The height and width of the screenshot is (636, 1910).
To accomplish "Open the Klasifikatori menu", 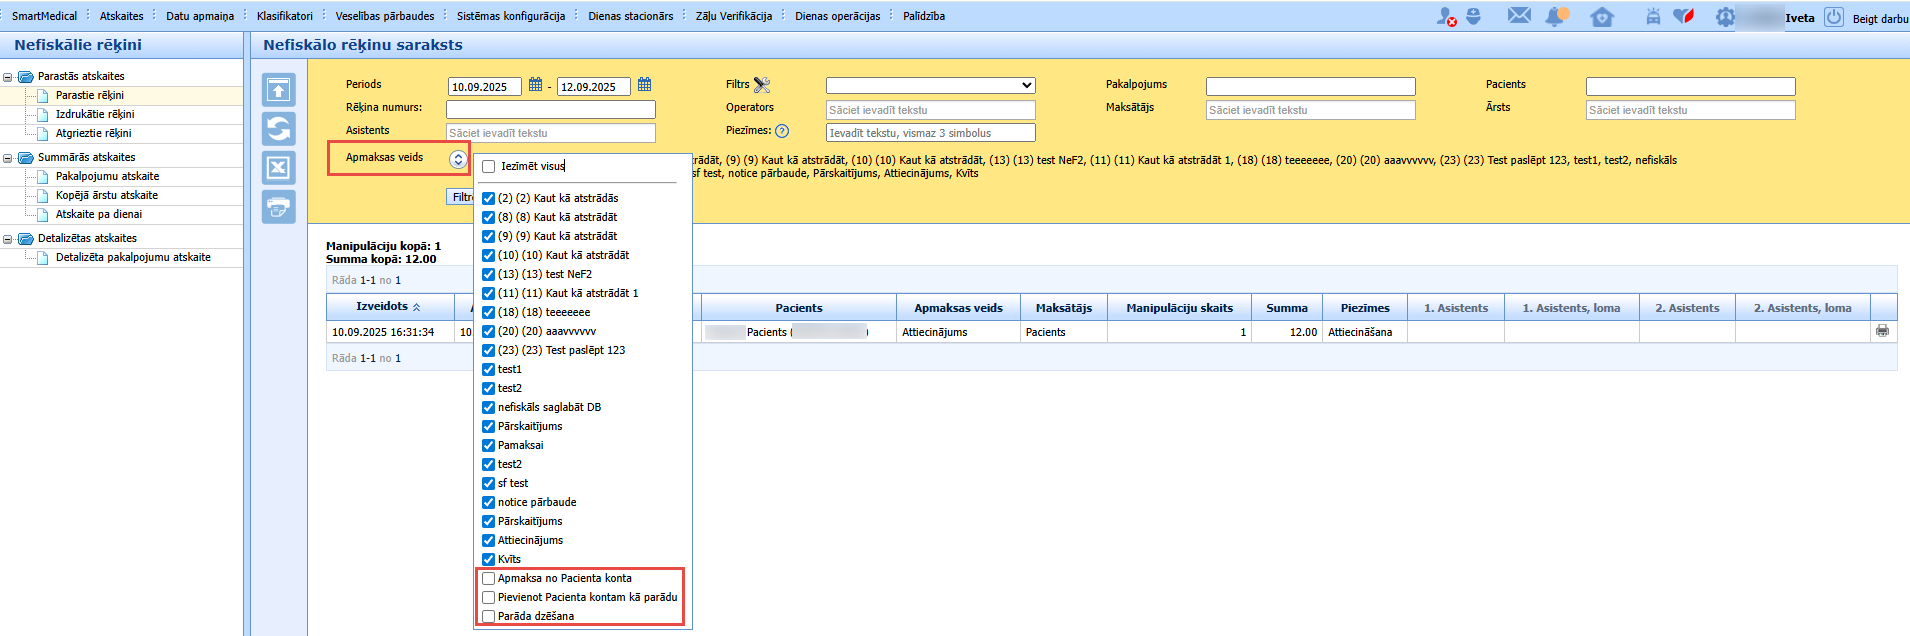I will point(285,16).
